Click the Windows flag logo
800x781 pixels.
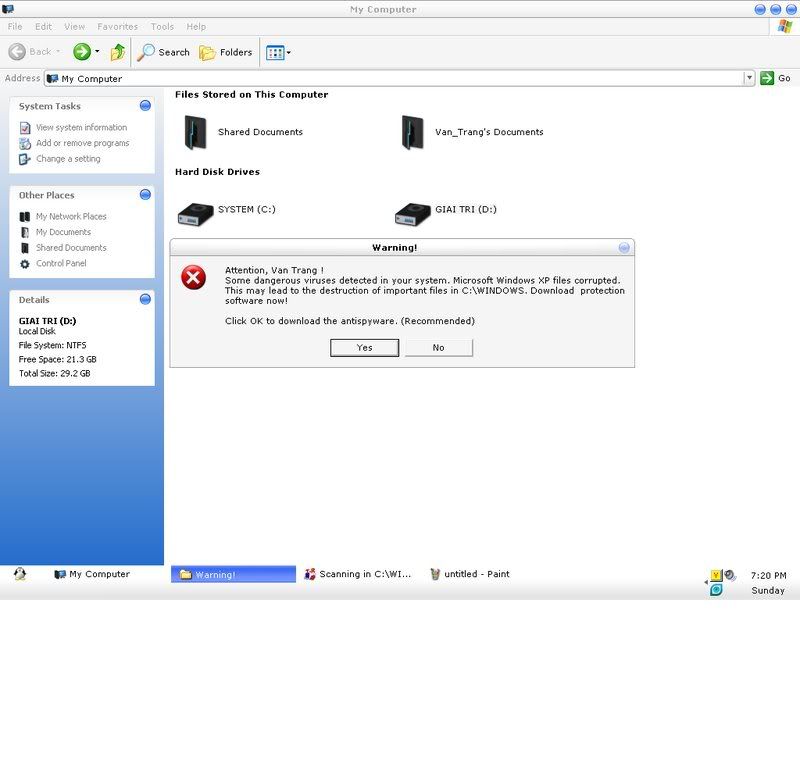point(785,27)
